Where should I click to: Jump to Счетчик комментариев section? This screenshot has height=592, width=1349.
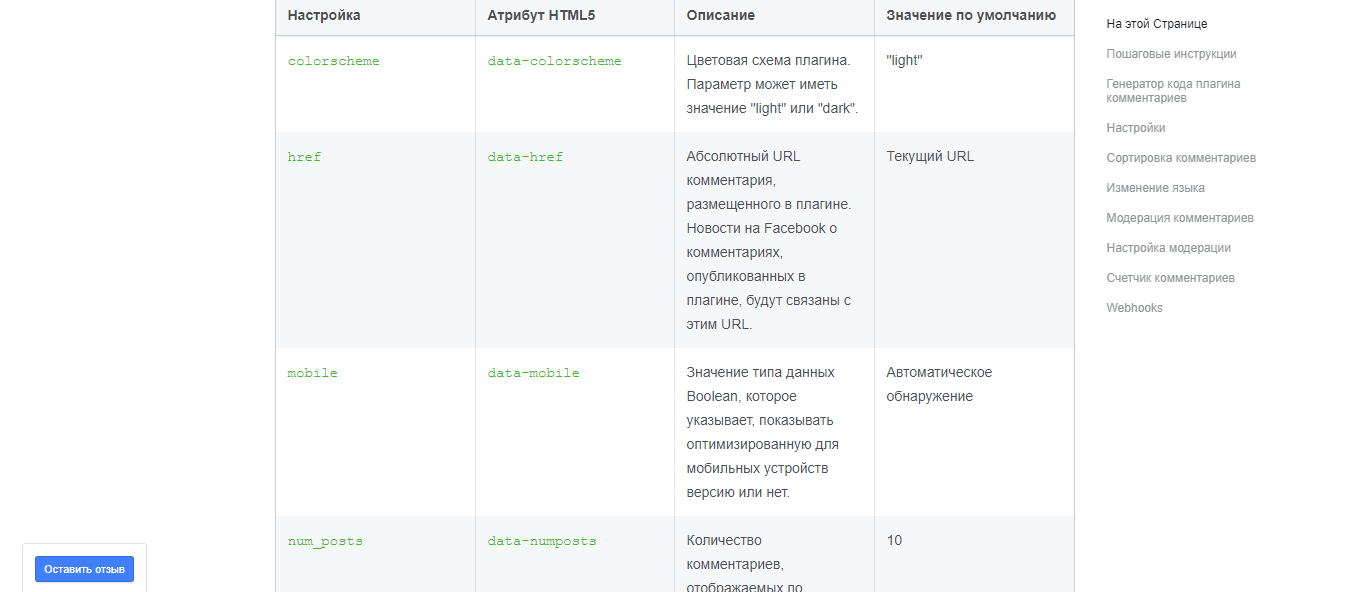click(x=1170, y=278)
